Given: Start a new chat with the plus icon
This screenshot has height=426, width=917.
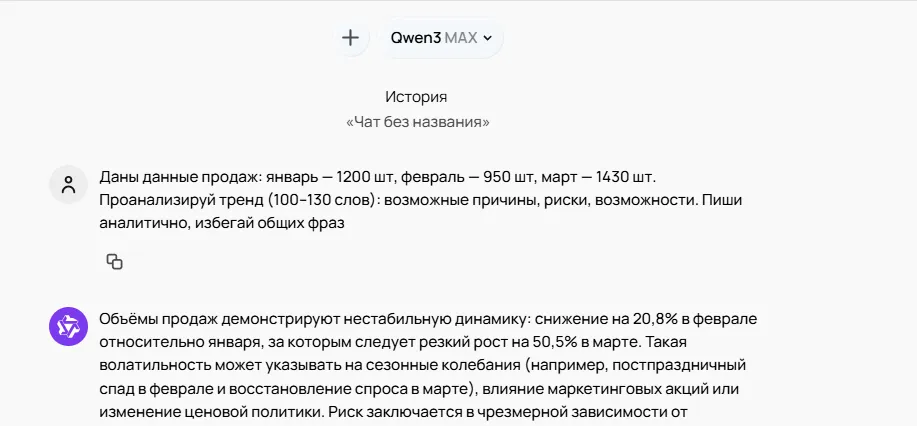Looking at the screenshot, I should 350,38.
